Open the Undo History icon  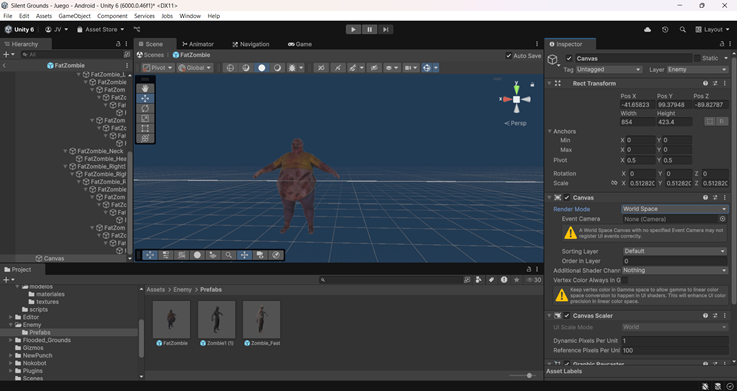pyautogui.click(x=665, y=29)
